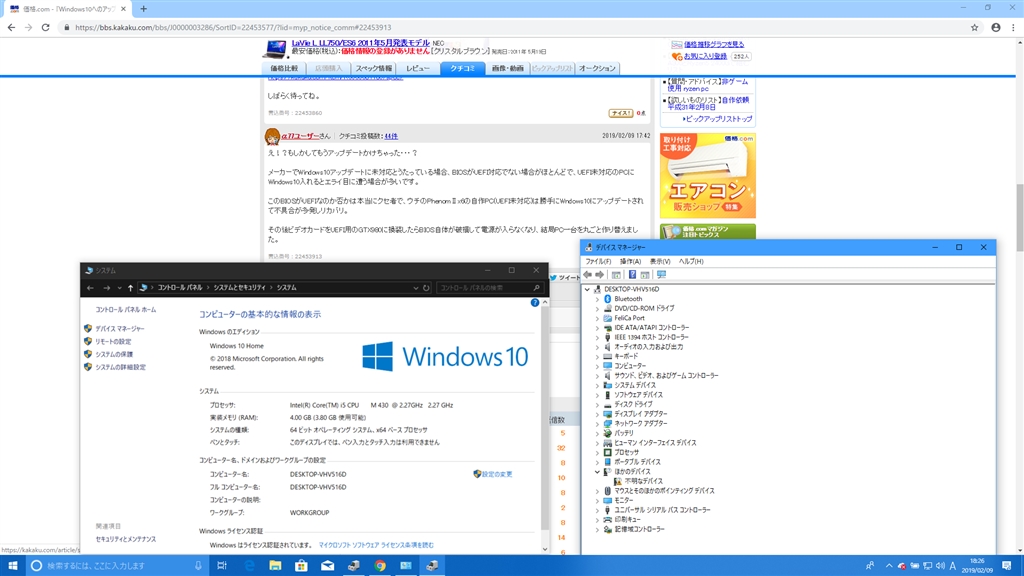Open the 操作(A) menu in Device Manager
The width and height of the screenshot is (1024, 576).
click(x=630, y=261)
